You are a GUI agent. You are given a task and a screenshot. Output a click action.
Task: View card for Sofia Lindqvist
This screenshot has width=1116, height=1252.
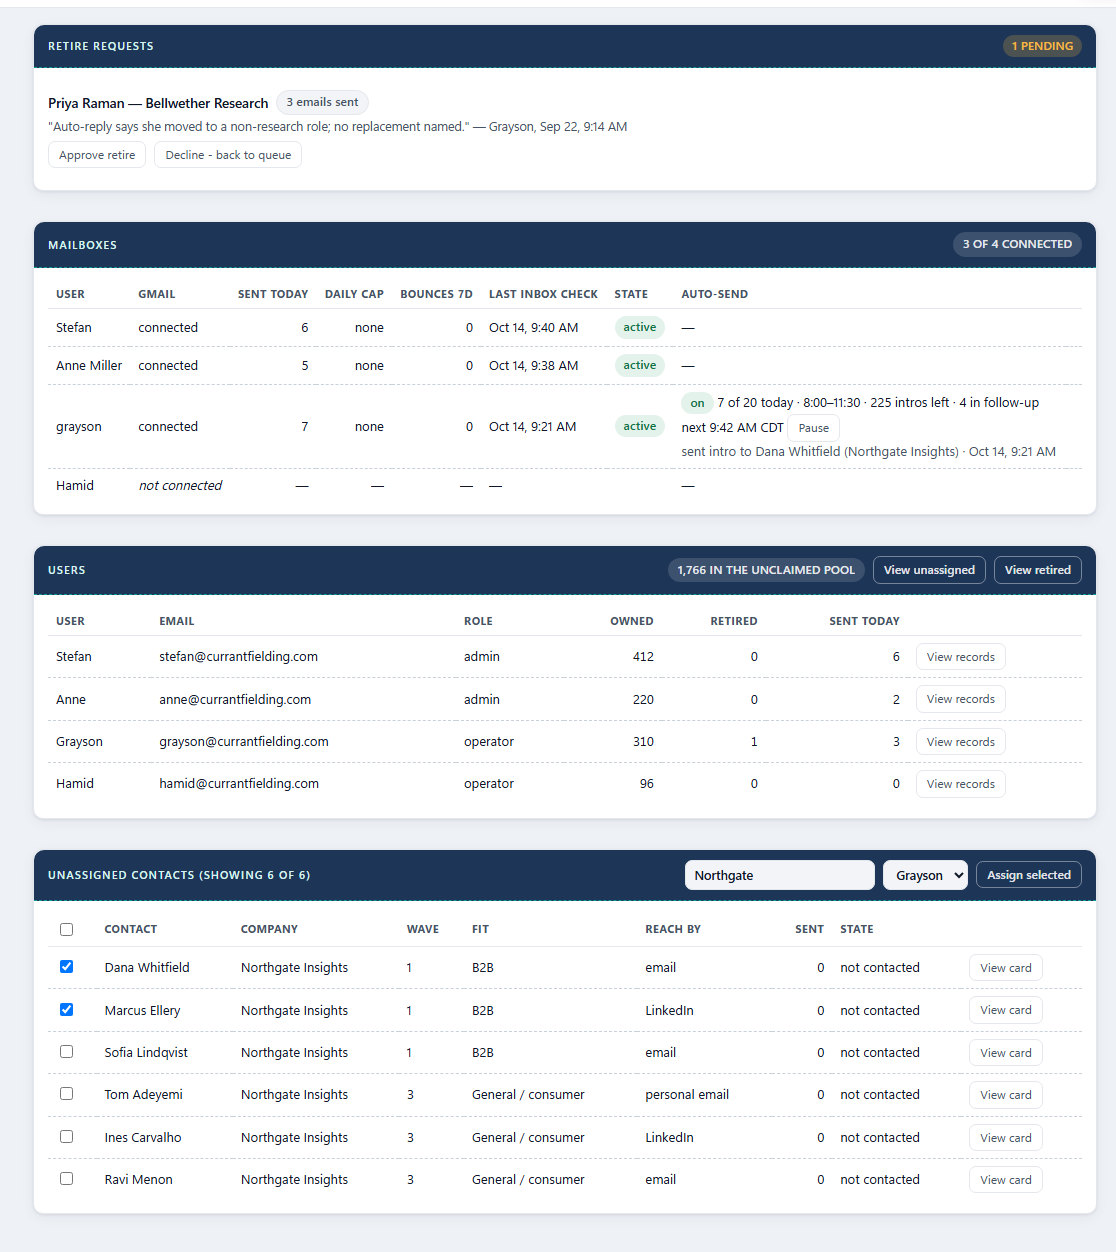point(1005,1053)
